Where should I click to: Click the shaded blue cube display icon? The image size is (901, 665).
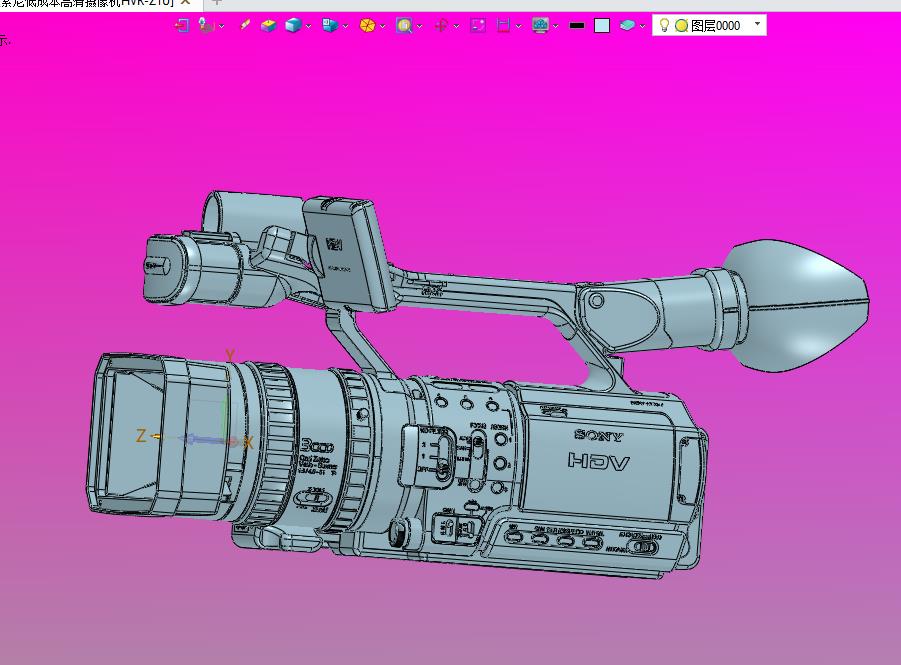point(293,25)
